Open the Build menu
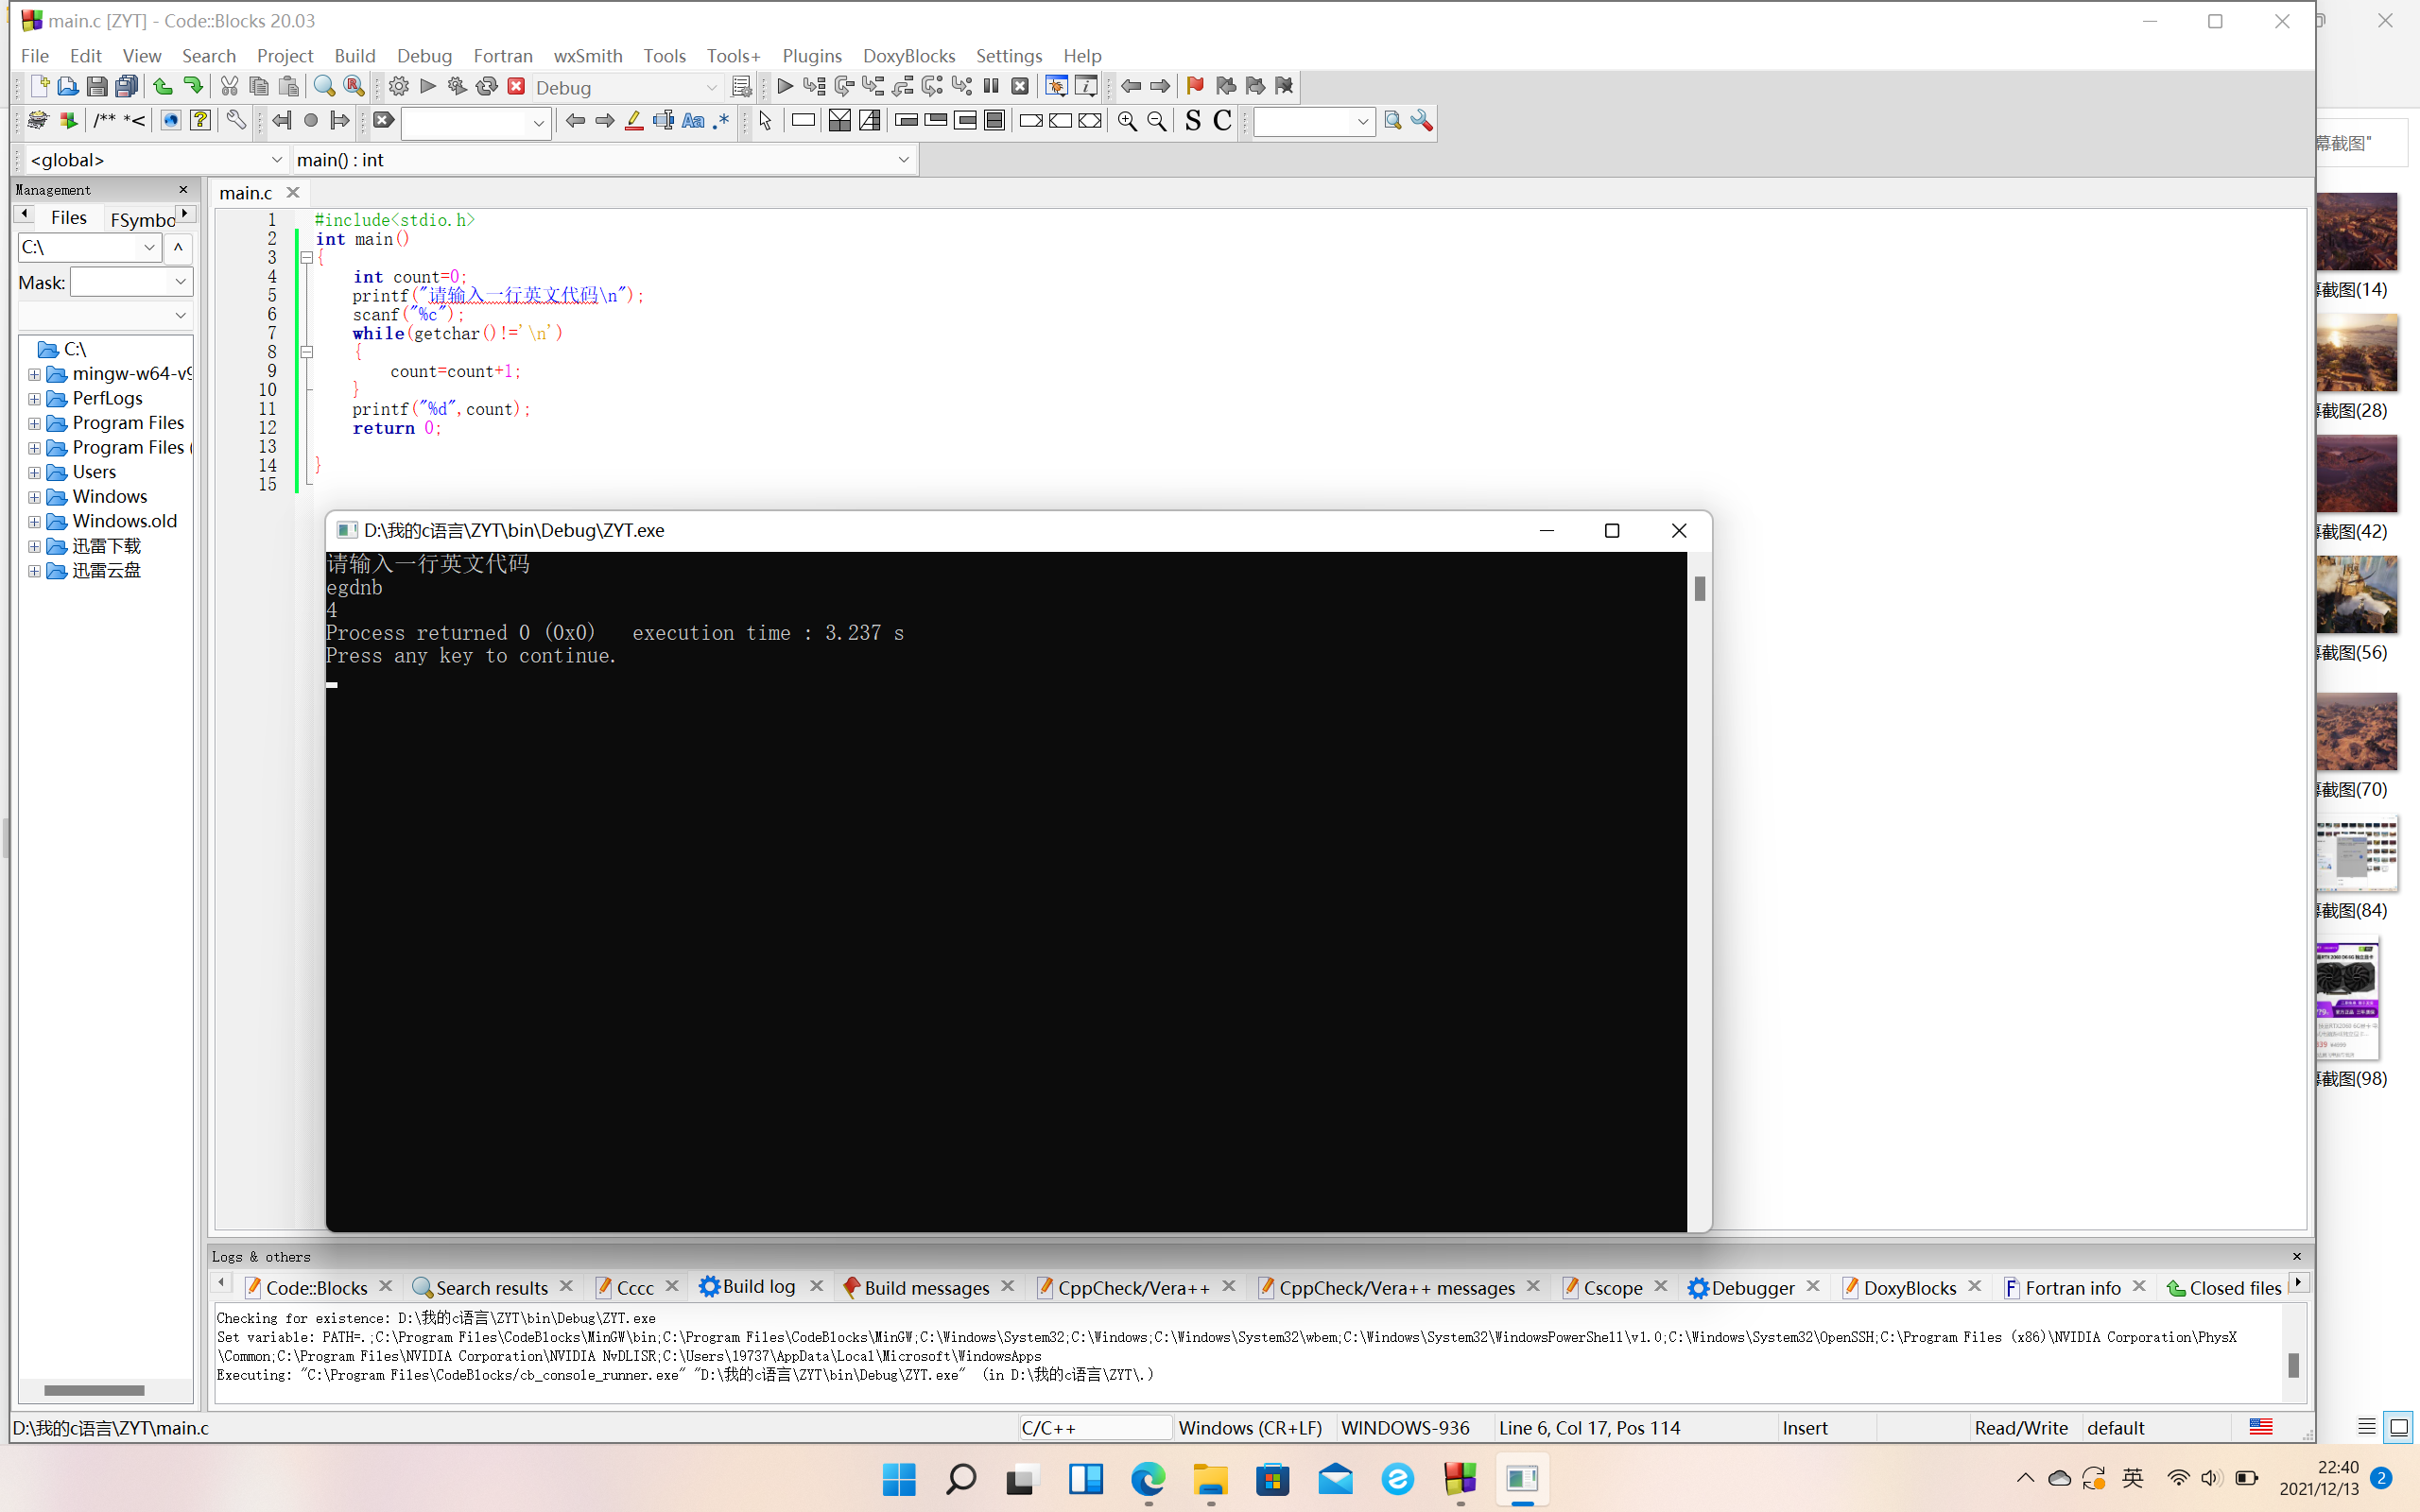The image size is (2420, 1512). tap(355, 56)
